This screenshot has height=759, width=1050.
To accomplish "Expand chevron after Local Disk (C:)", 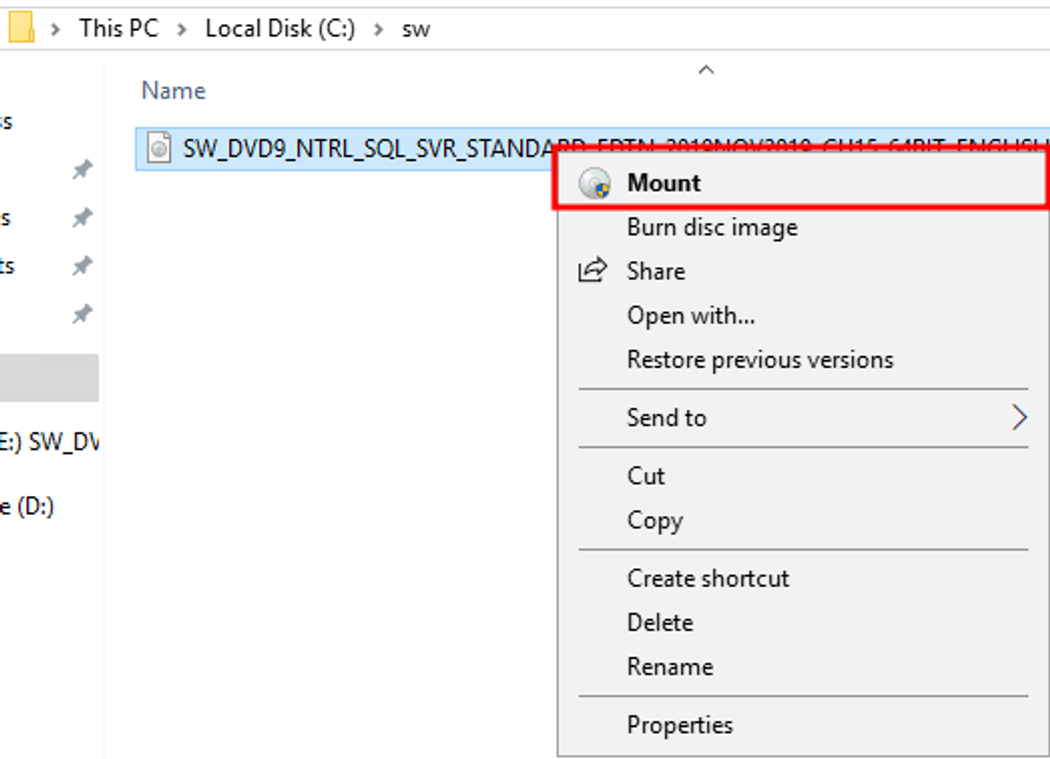I will (378, 29).
